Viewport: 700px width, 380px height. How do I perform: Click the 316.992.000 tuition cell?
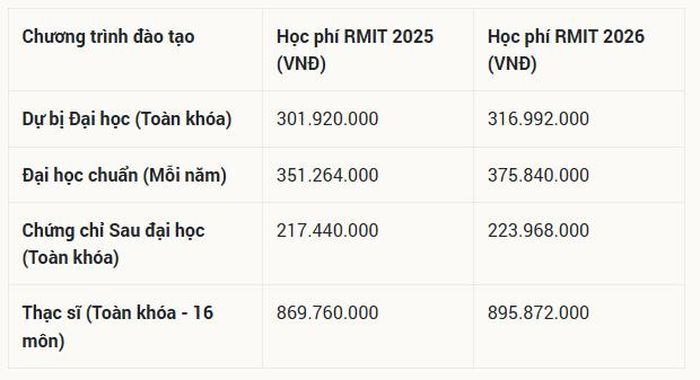click(x=538, y=119)
